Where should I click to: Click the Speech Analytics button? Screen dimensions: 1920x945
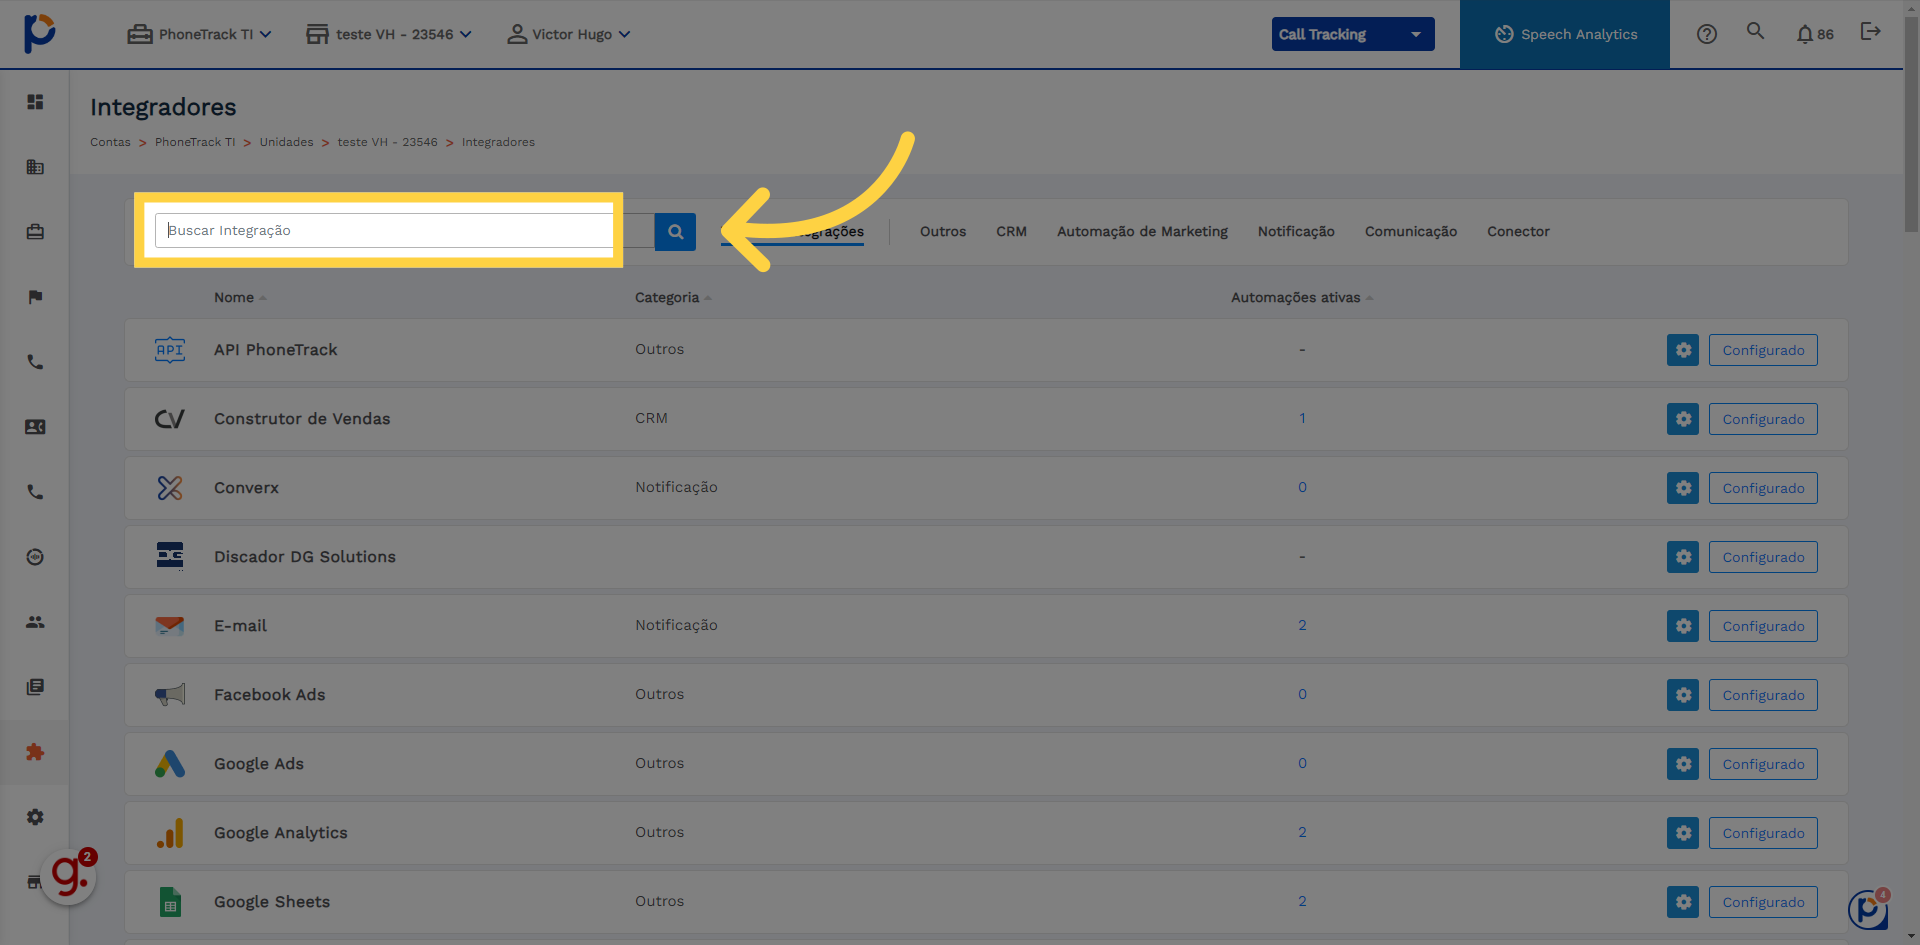[1565, 34]
